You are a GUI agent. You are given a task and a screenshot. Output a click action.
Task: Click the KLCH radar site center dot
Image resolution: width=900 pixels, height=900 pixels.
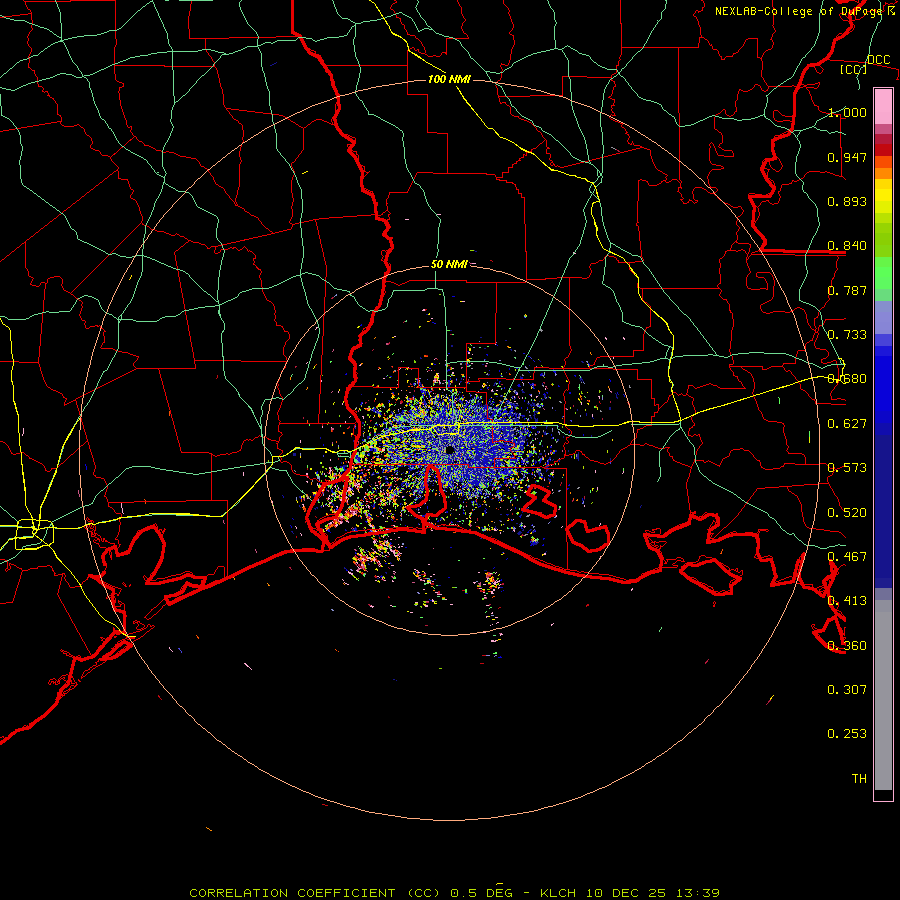pyautogui.click(x=449, y=450)
